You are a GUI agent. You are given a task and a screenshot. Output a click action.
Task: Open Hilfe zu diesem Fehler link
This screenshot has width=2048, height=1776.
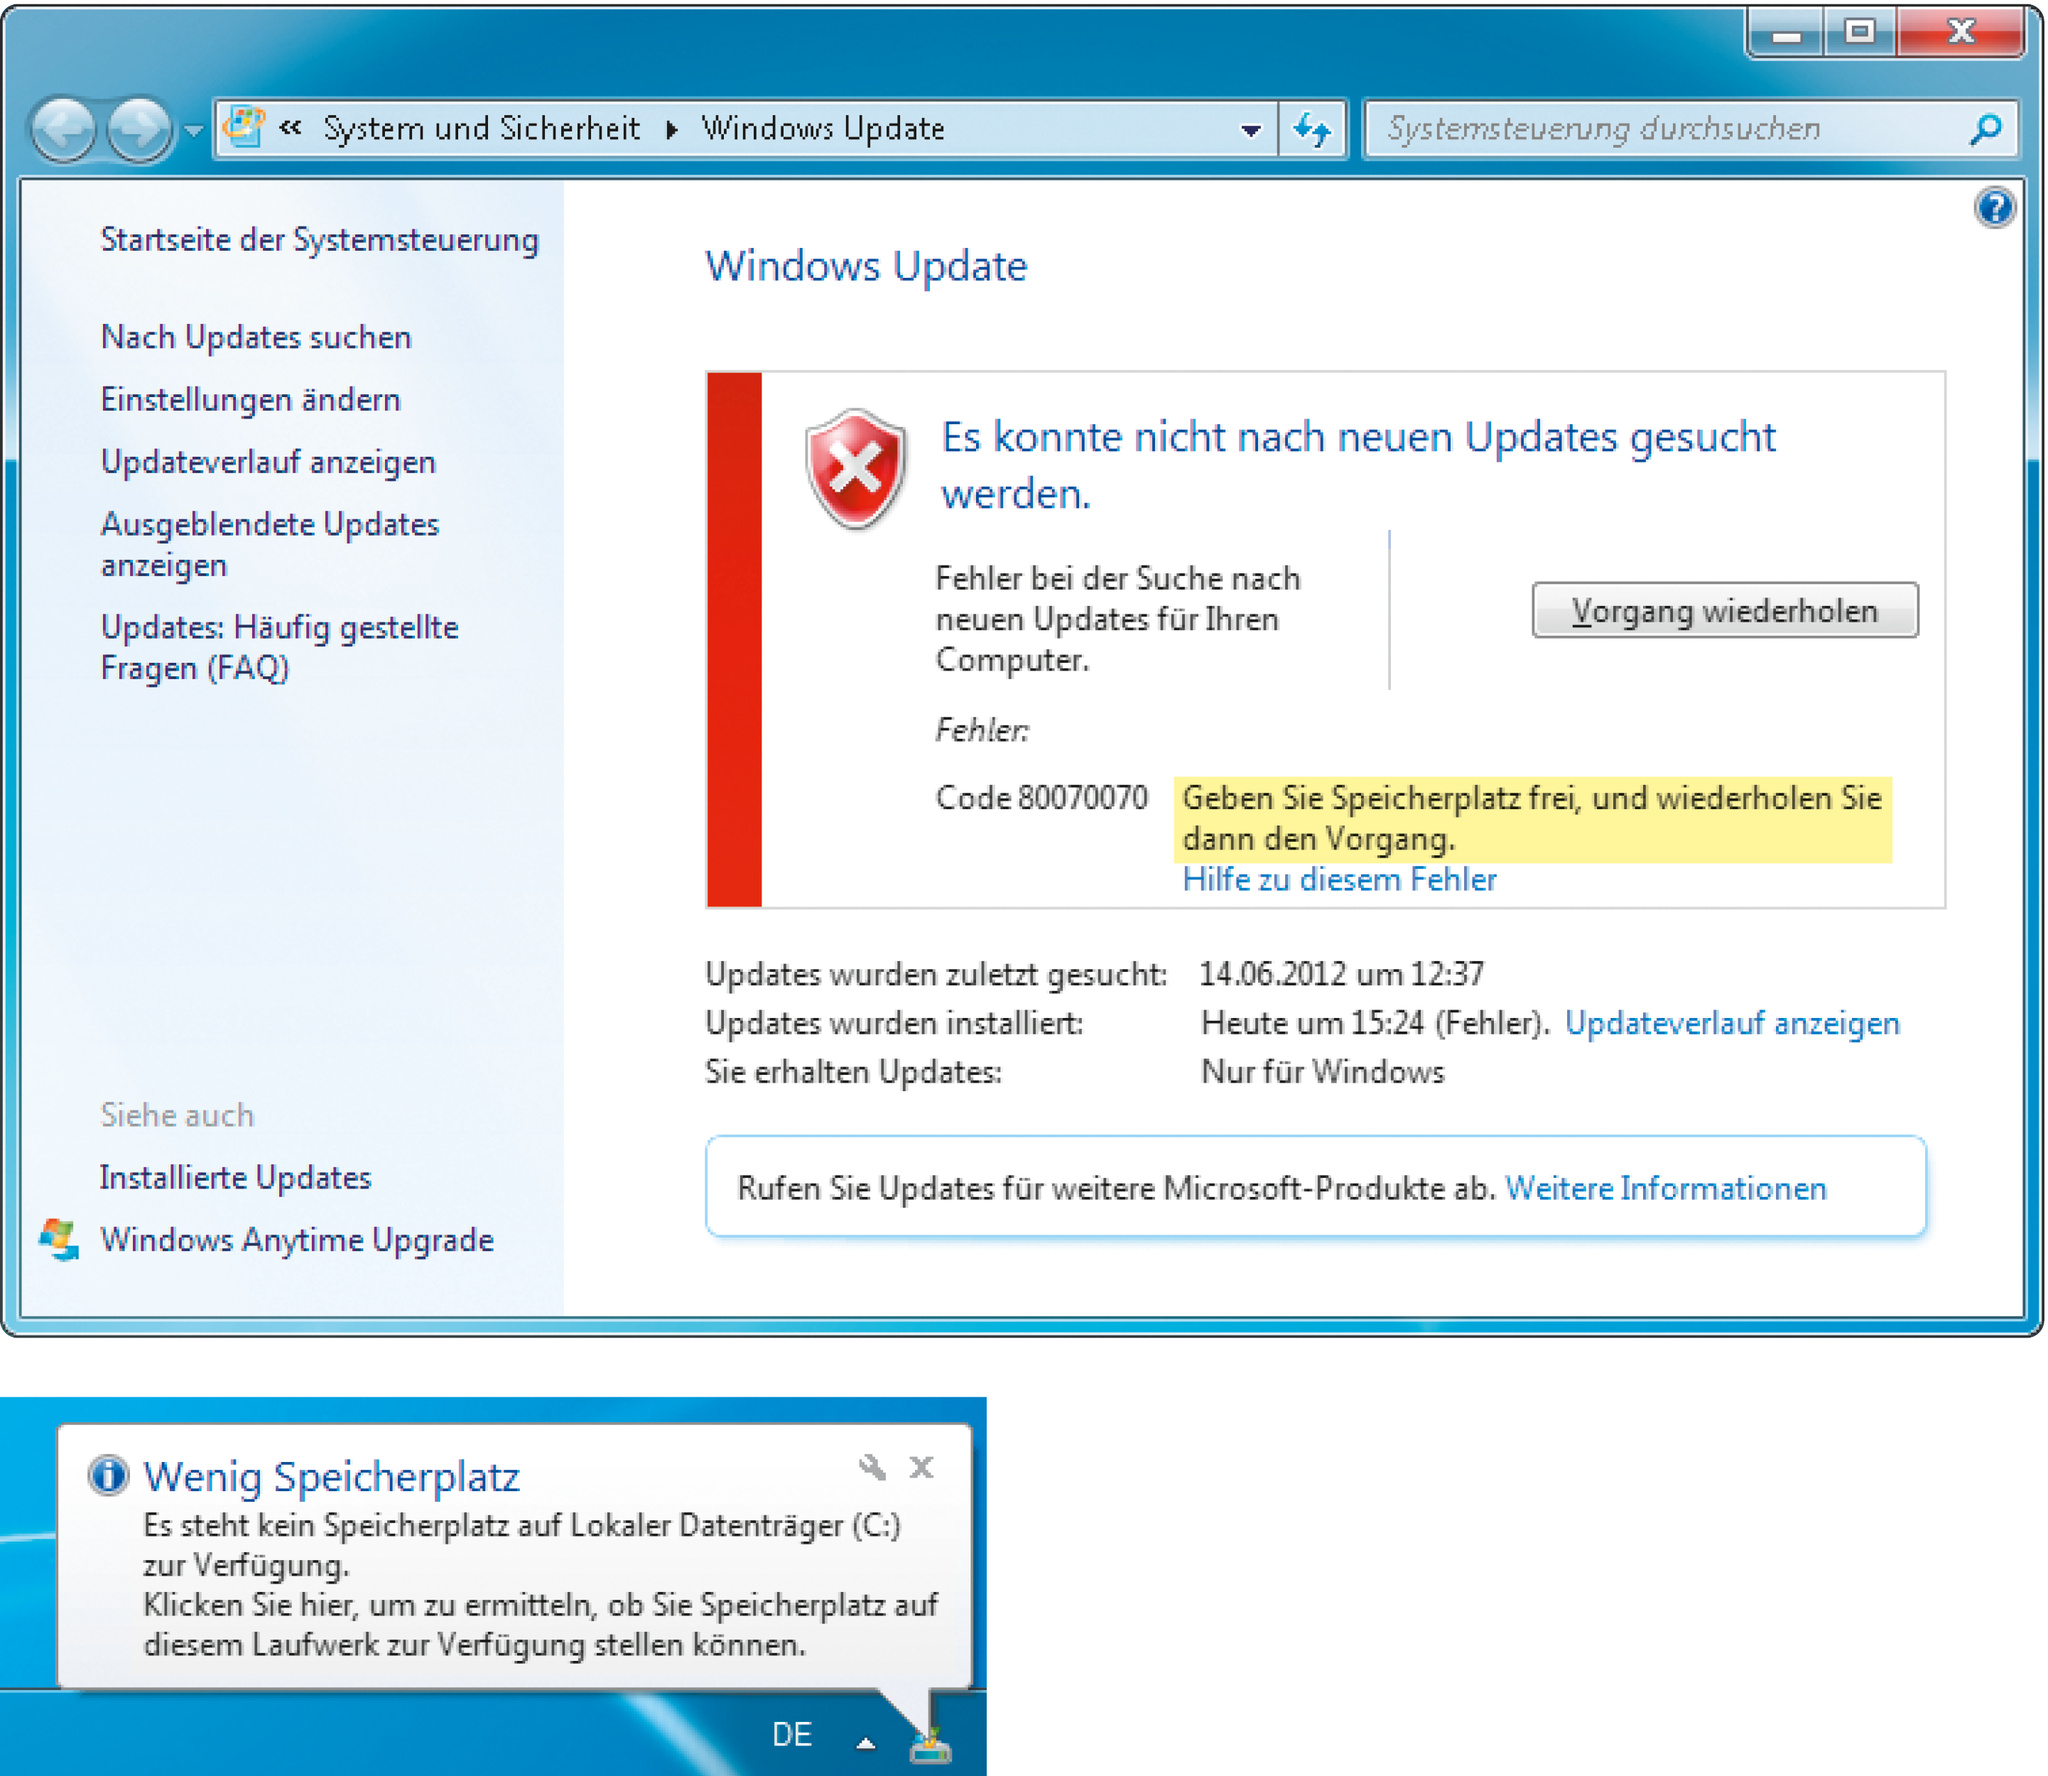tap(1339, 879)
